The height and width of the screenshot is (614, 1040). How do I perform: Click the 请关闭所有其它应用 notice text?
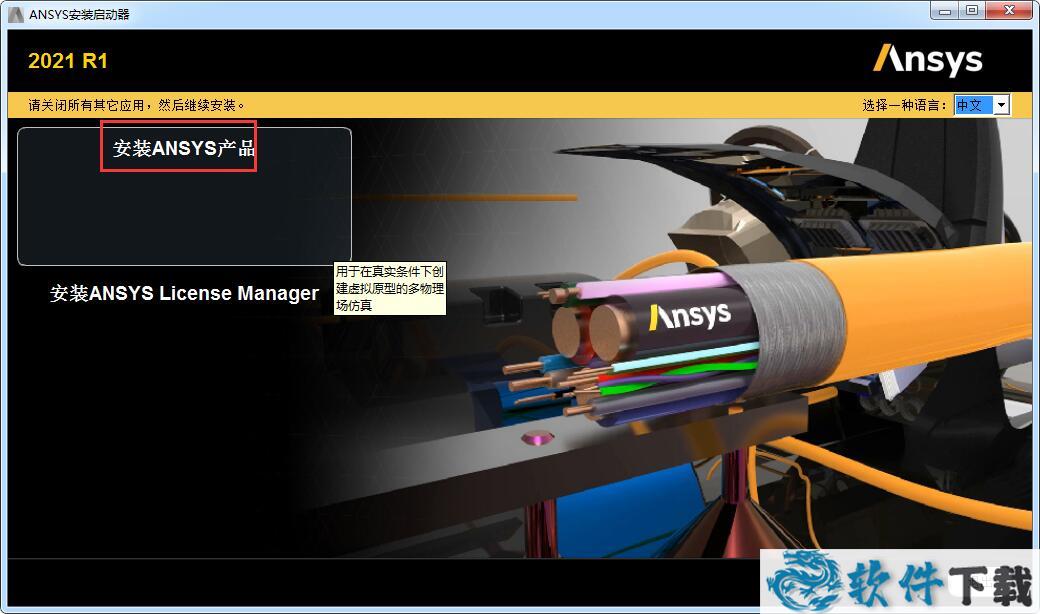pos(137,105)
